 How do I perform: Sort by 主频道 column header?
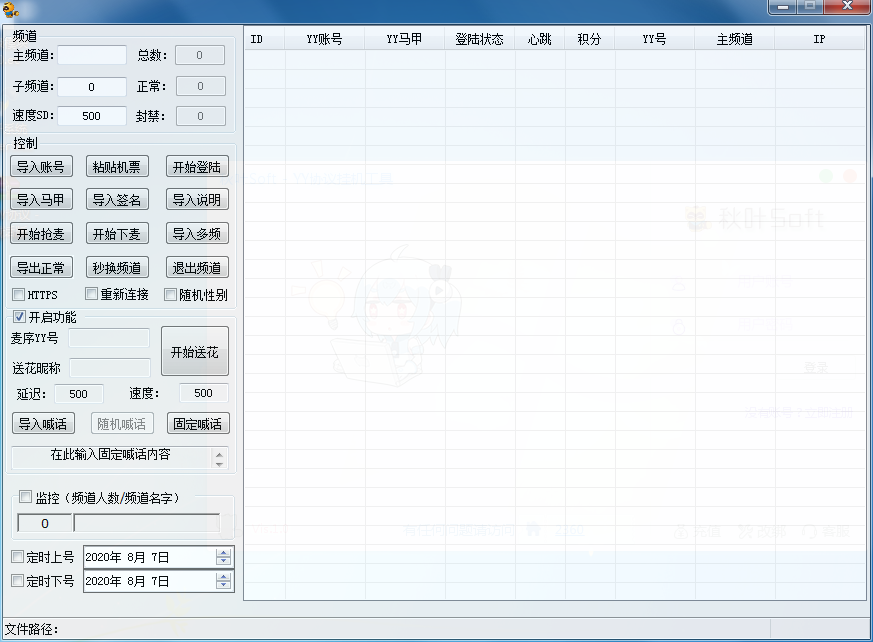click(735, 39)
